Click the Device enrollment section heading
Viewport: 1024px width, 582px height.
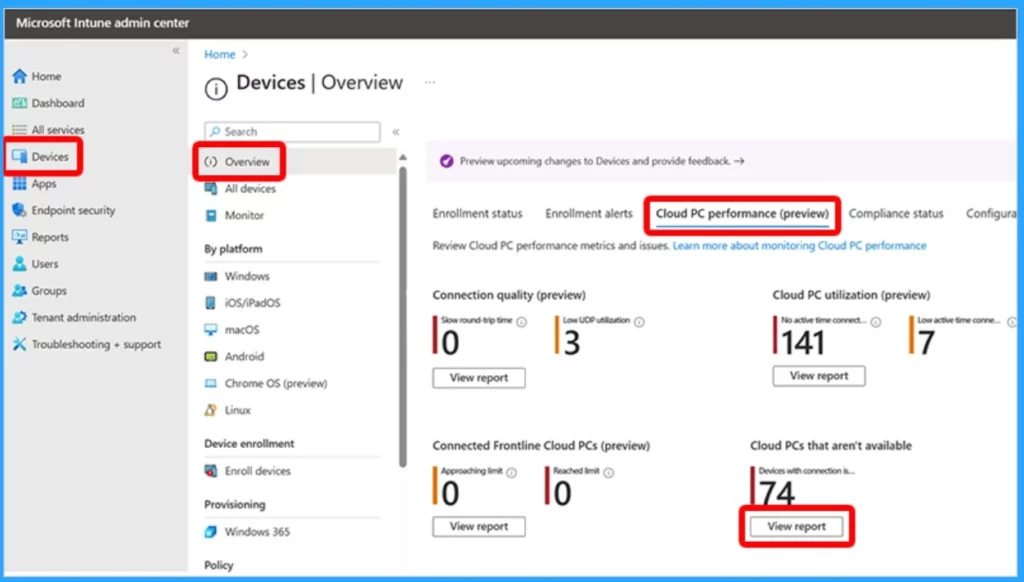(249, 444)
